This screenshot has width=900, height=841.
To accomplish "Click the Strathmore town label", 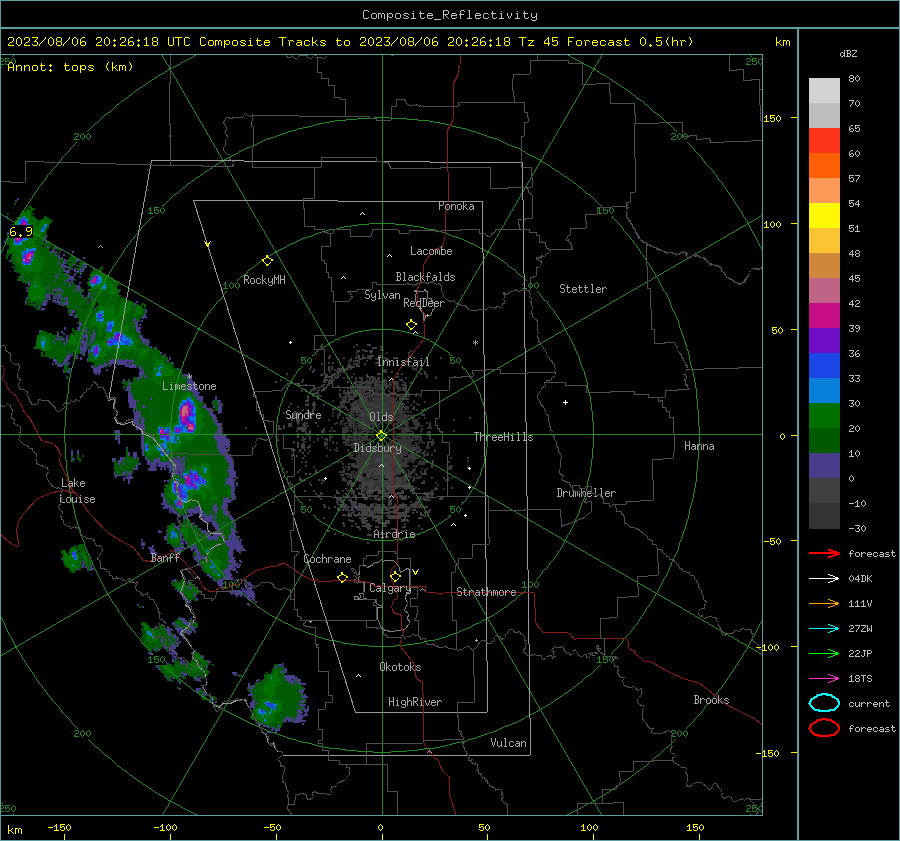I will click(x=486, y=592).
